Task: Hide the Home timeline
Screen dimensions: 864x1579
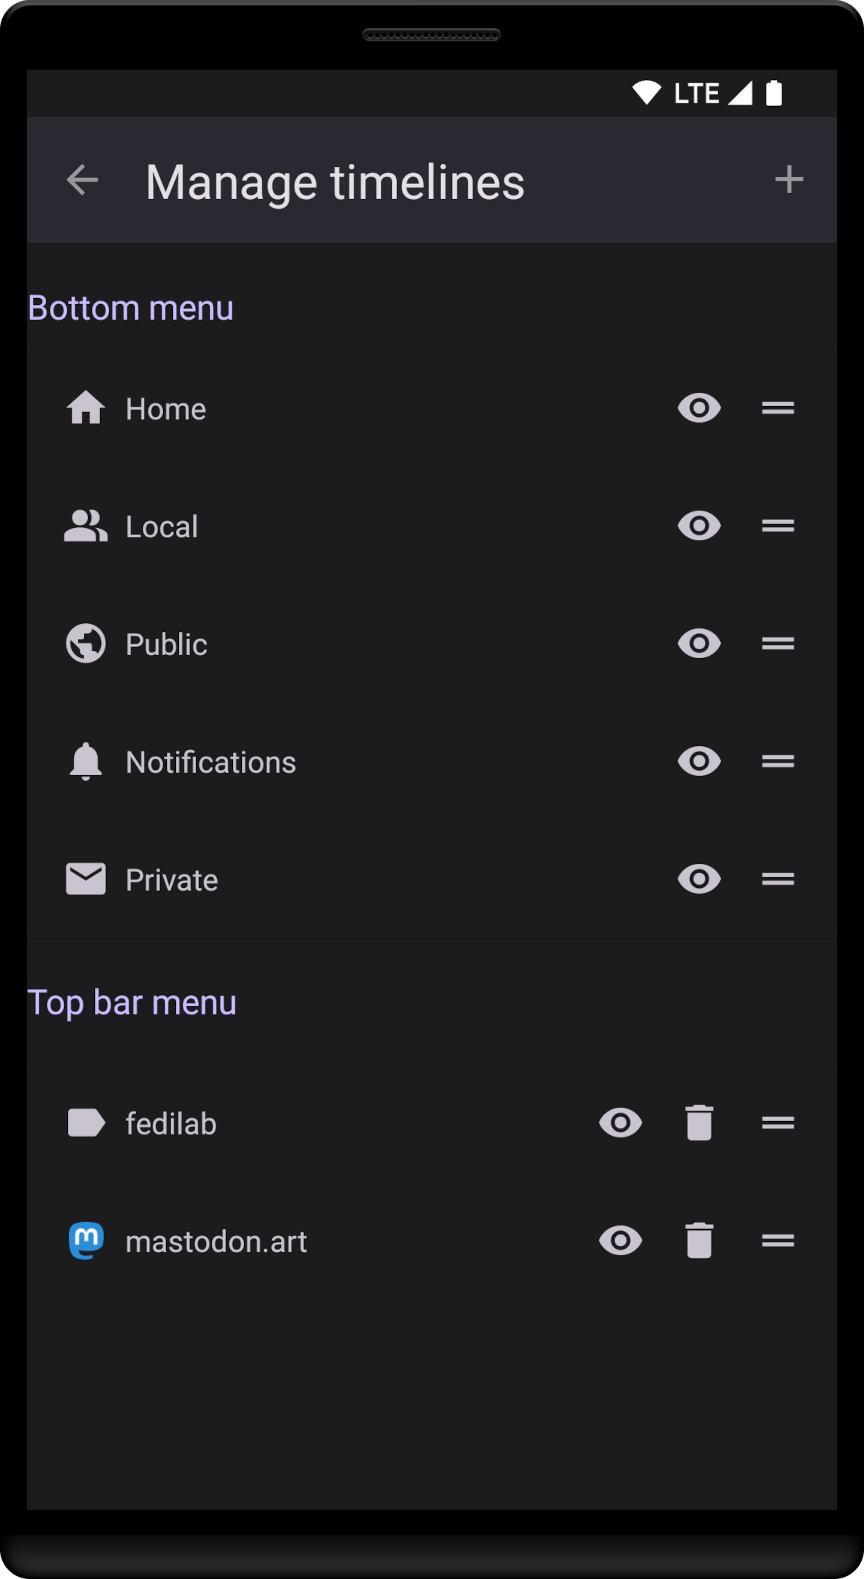Action: [699, 408]
